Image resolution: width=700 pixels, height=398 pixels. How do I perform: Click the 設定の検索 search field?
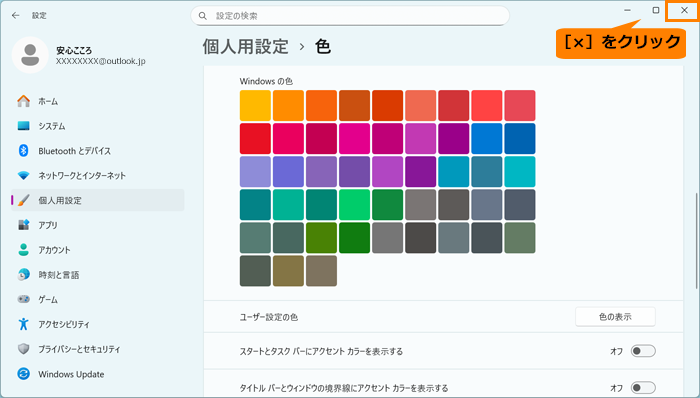(x=350, y=16)
